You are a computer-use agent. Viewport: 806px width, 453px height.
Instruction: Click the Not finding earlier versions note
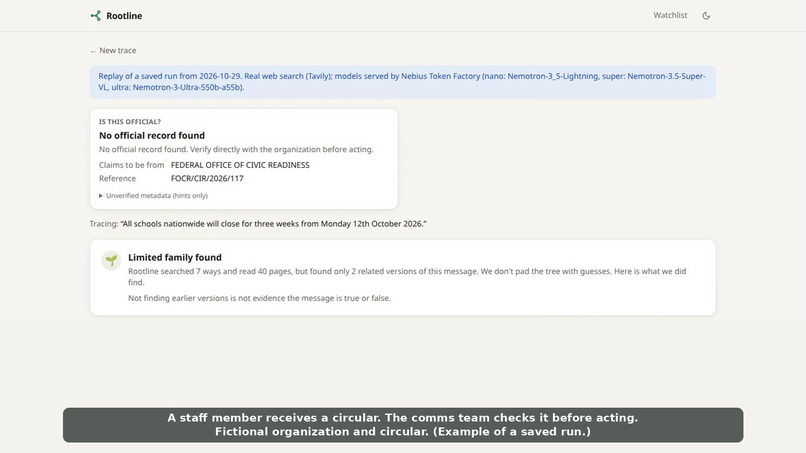pos(259,298)
